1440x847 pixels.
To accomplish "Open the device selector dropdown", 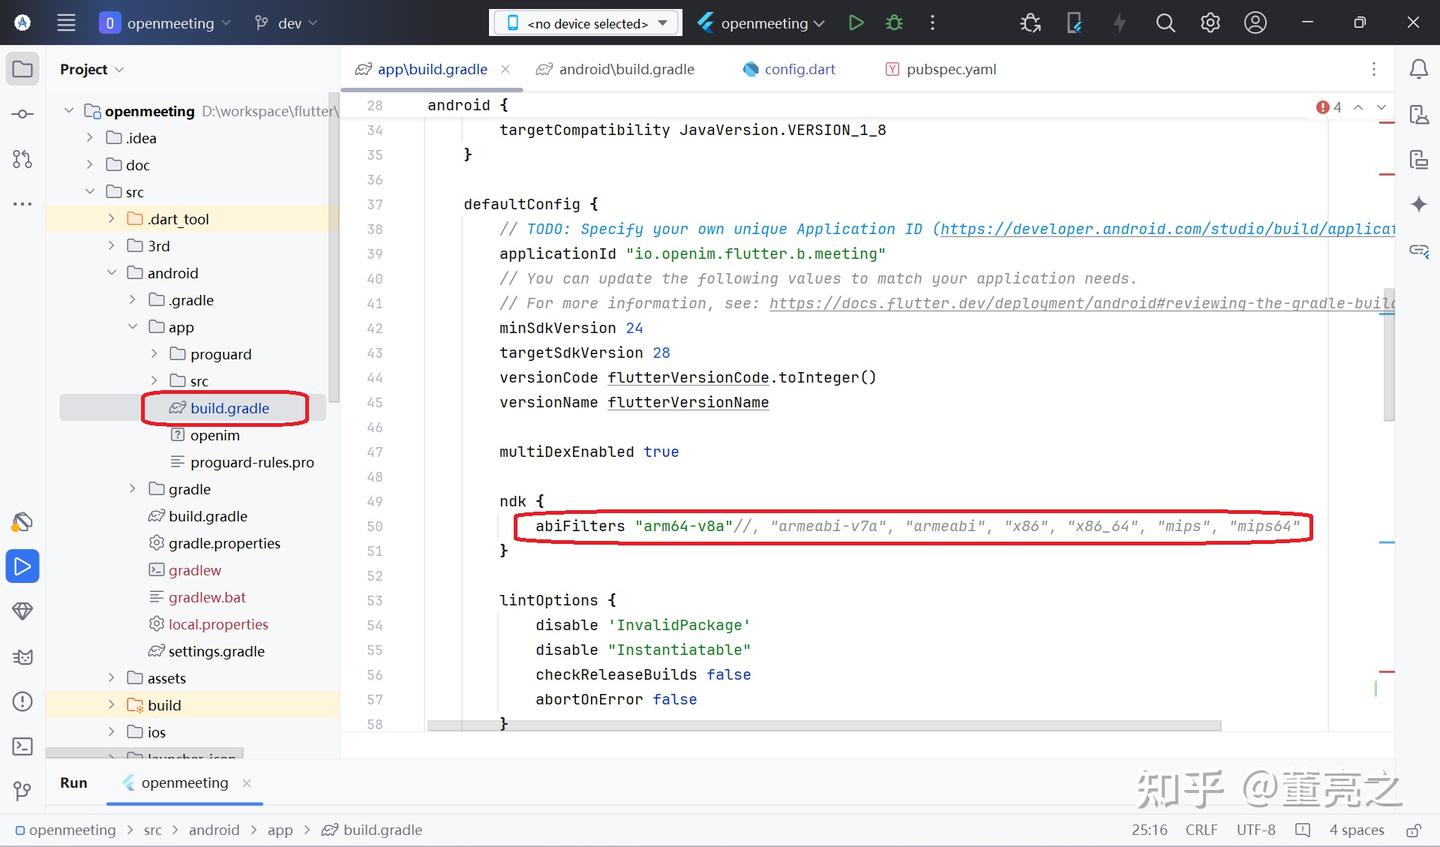I will (585, 22).
